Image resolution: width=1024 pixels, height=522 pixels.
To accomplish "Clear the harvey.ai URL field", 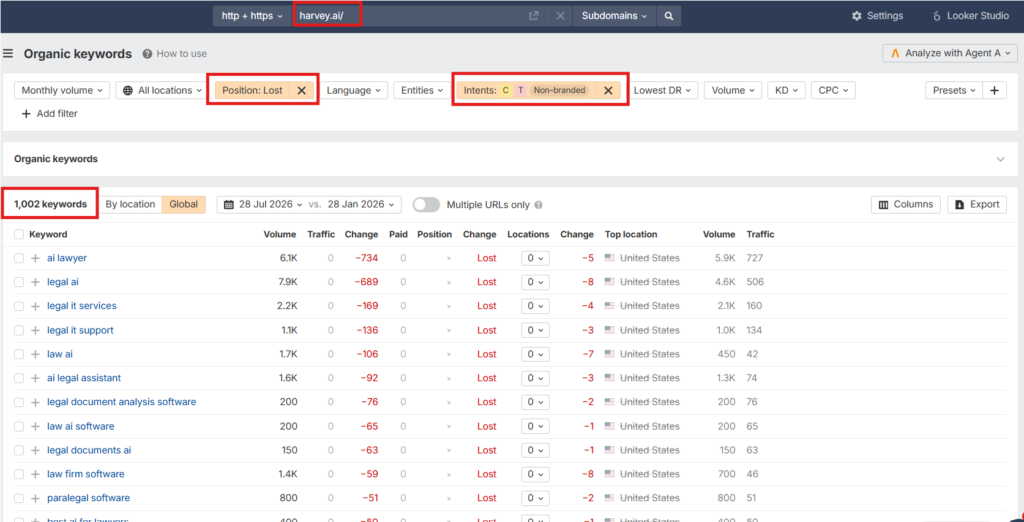I will pos(560,16).
